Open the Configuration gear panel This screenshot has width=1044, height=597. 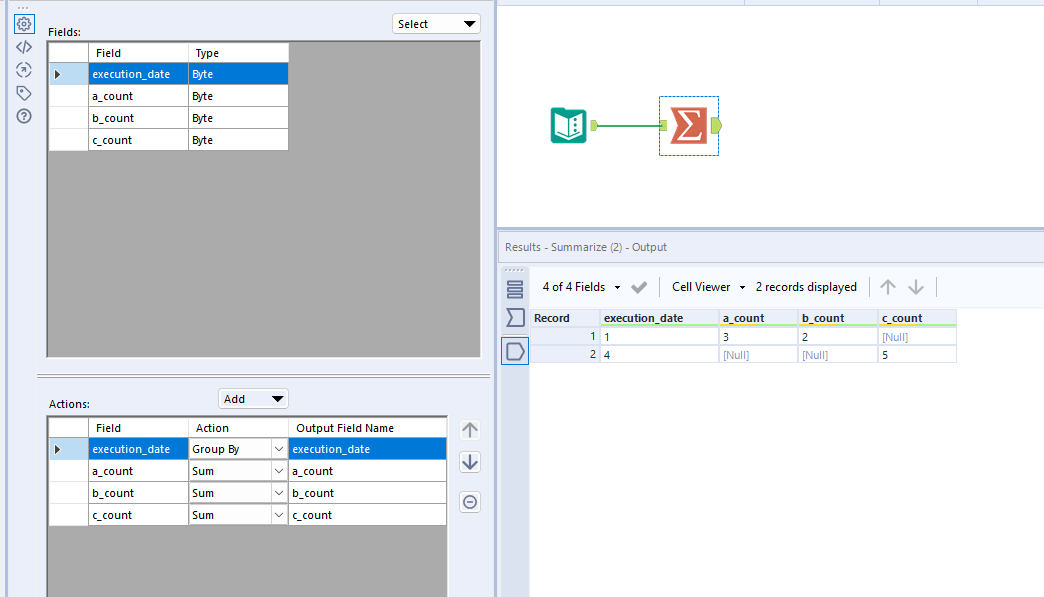pyautogui.click(x=24, y=23)
